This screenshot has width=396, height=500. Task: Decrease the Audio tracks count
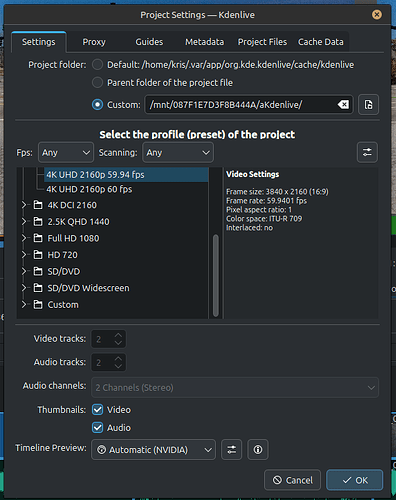click(118, 366)
